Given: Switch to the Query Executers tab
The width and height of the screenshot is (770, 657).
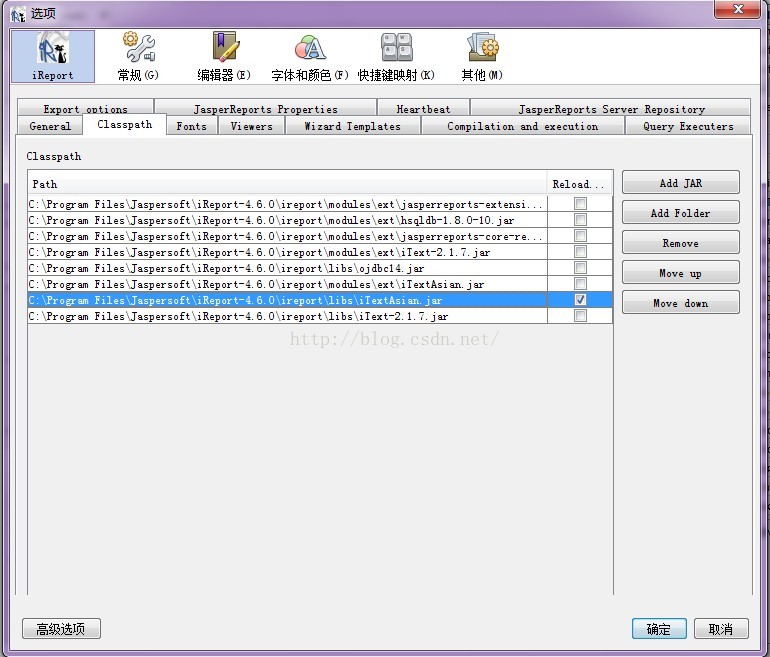Looking at the screenshot, I should coord(688,126).
